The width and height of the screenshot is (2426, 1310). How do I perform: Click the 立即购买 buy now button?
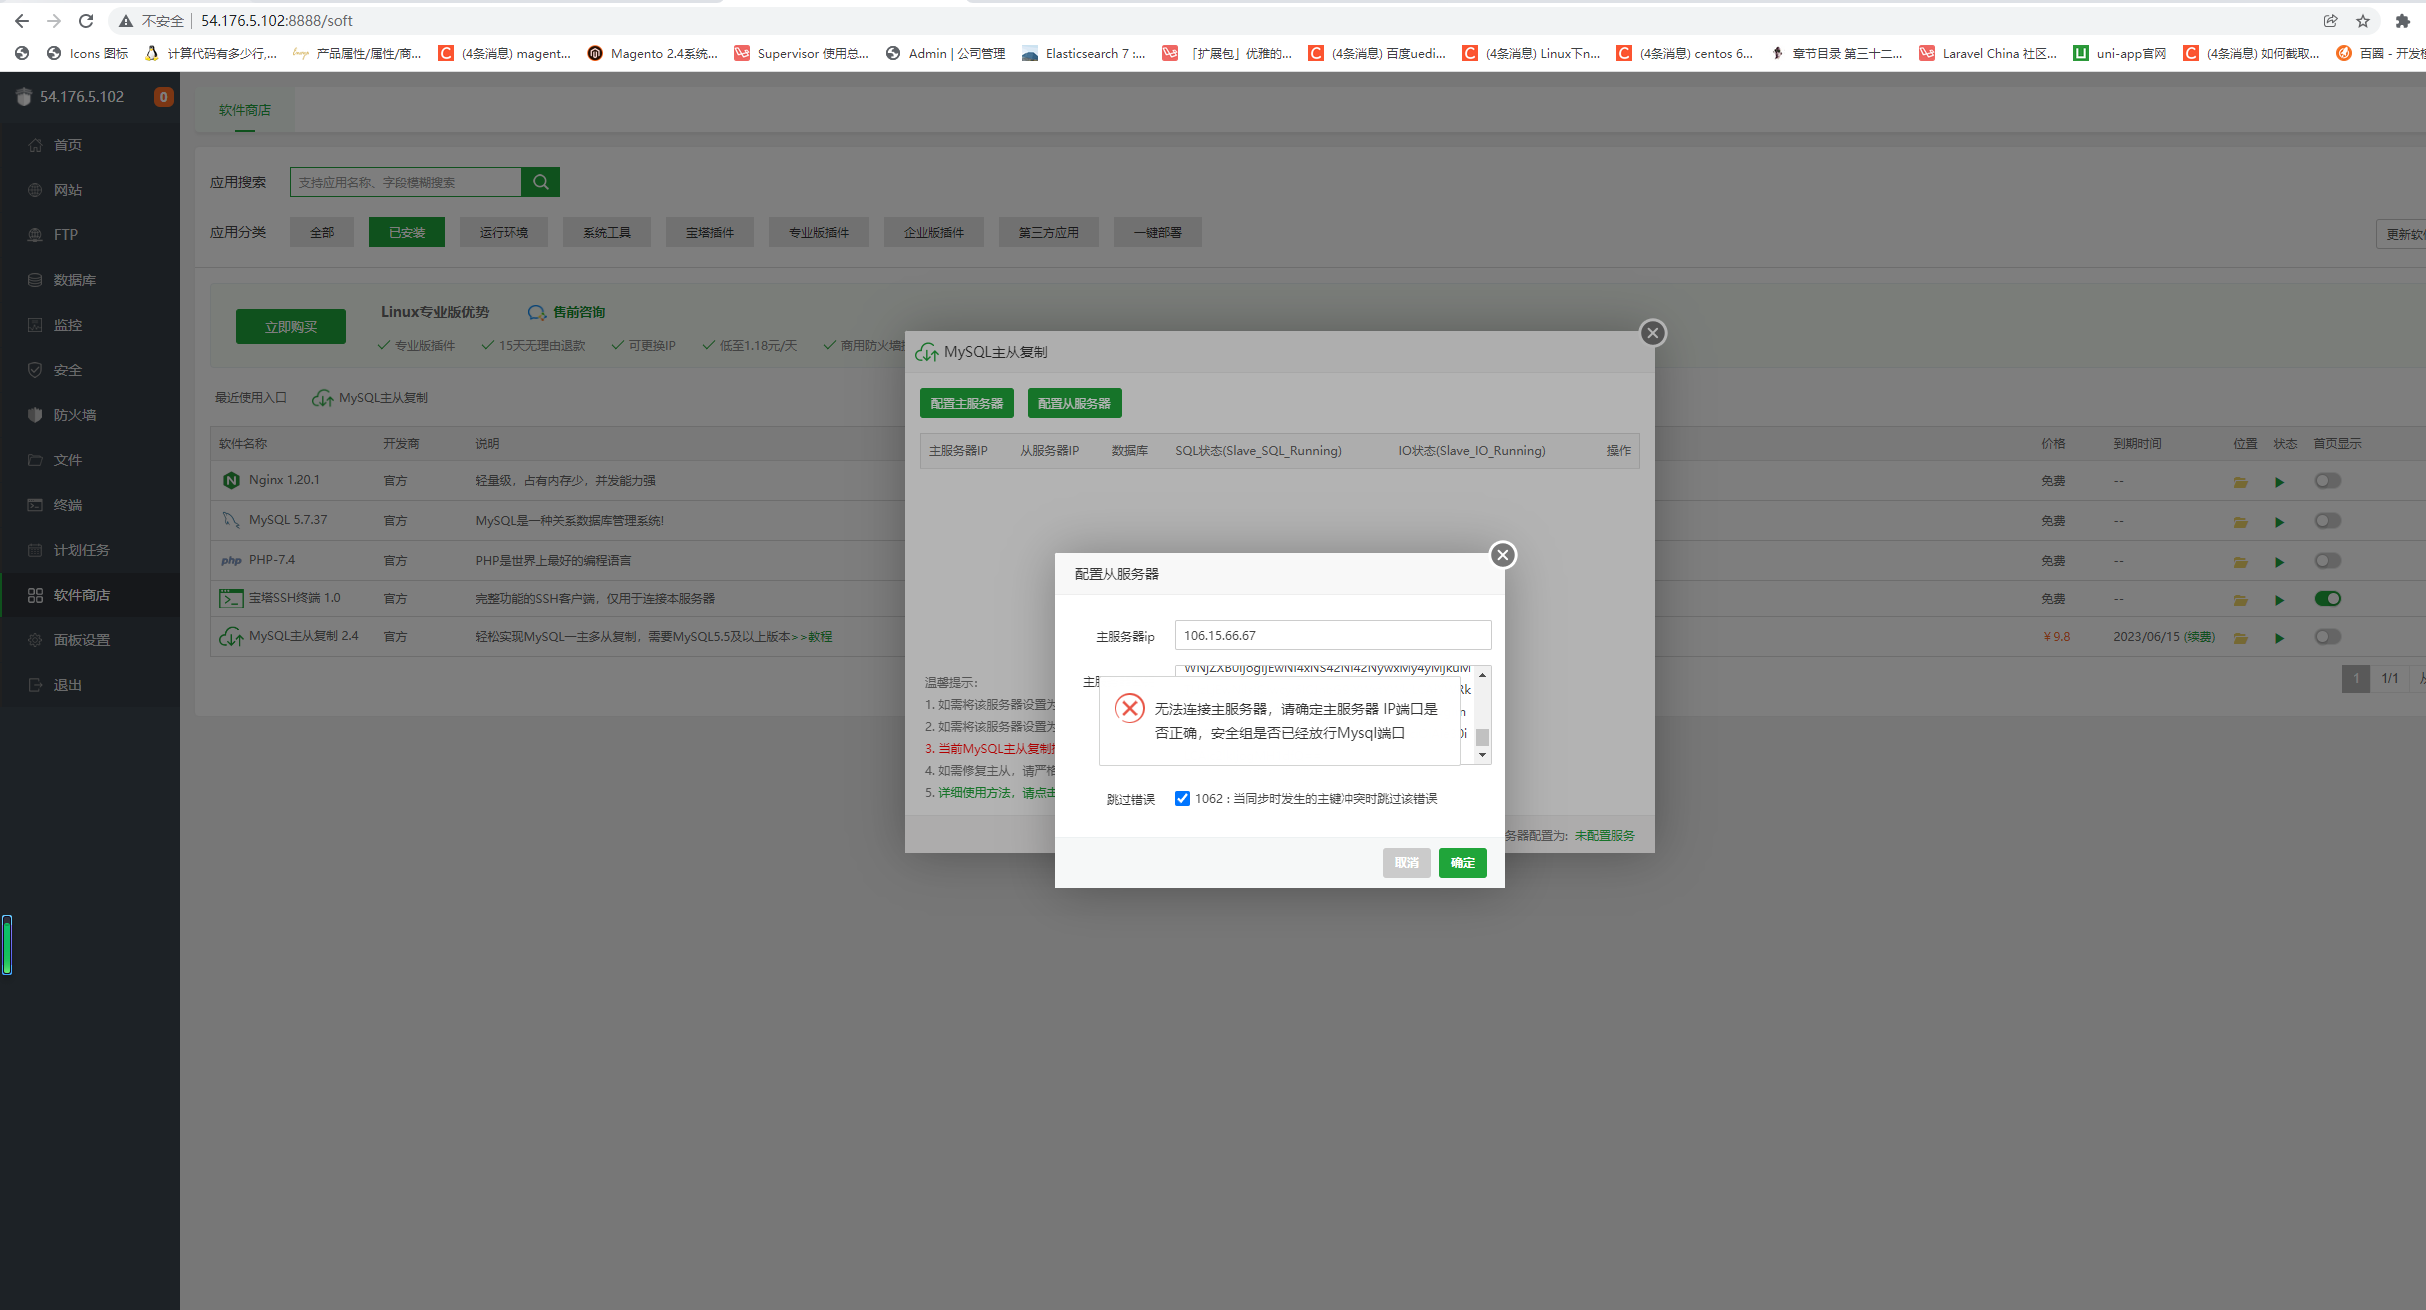[291, 327]
